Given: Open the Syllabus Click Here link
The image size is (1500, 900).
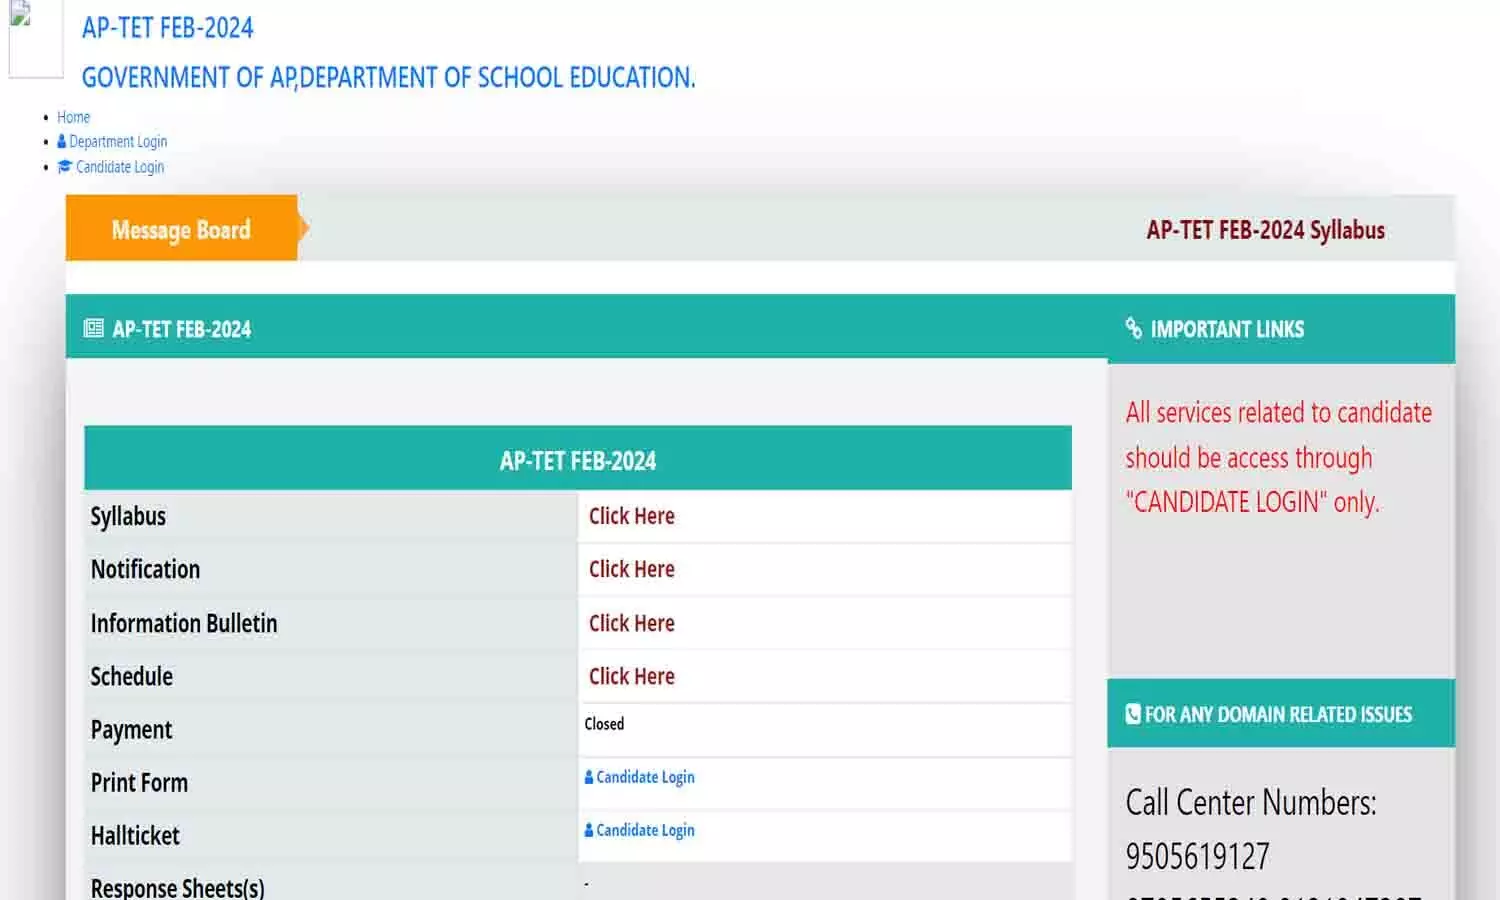Looking at the screenshot, I should 631,516.
